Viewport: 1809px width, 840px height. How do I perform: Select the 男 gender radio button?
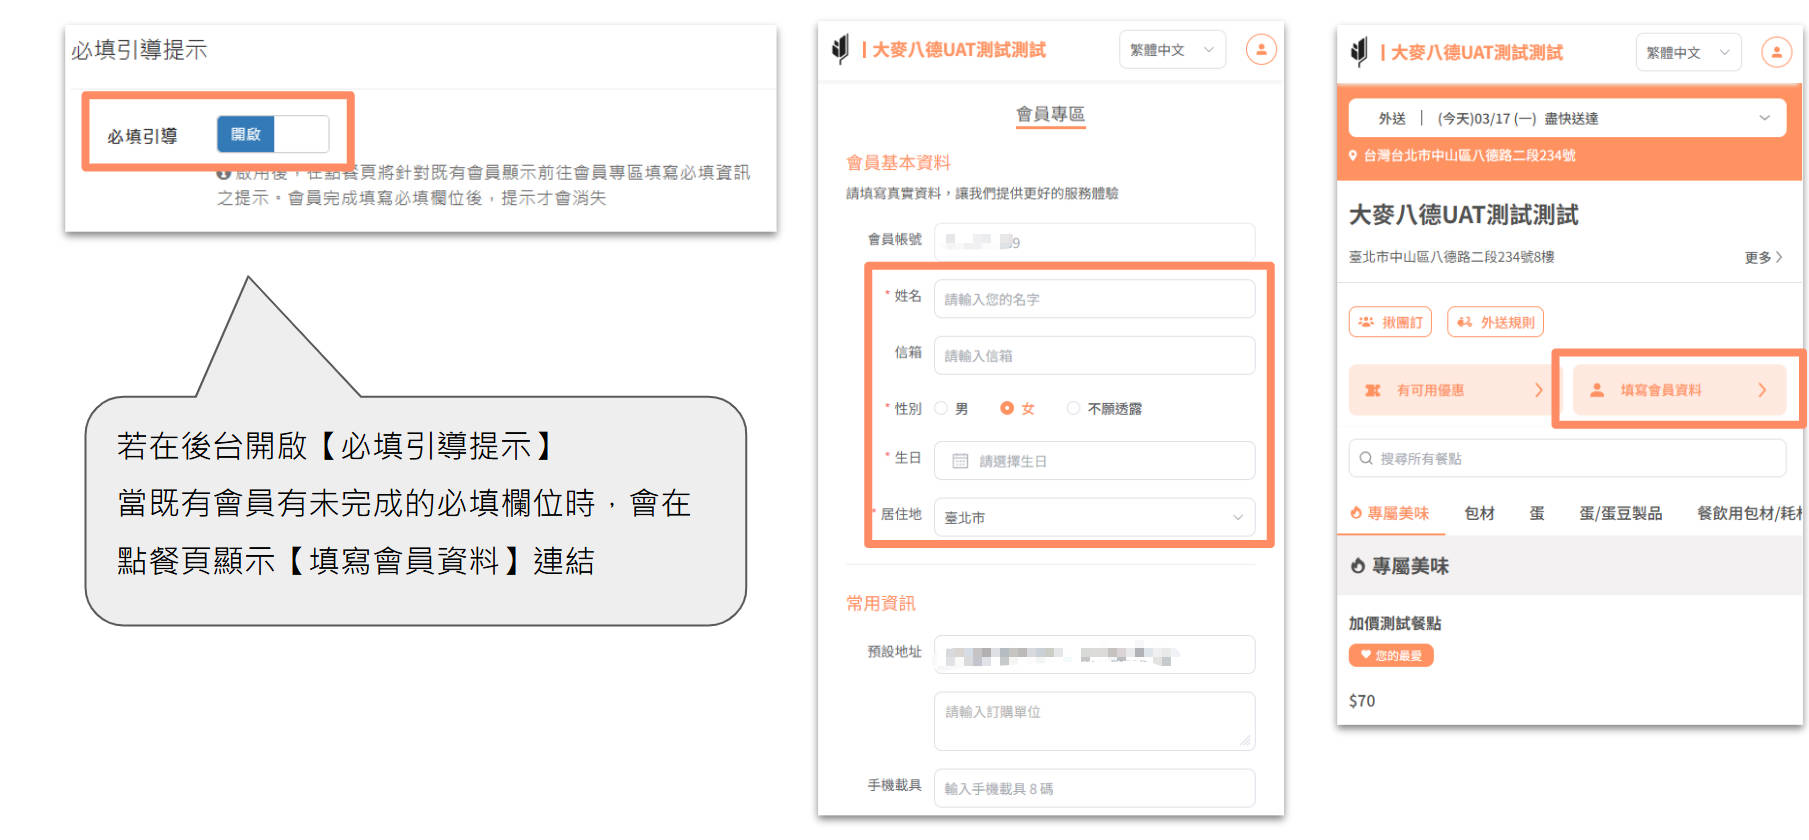click(x=941, y=408)
